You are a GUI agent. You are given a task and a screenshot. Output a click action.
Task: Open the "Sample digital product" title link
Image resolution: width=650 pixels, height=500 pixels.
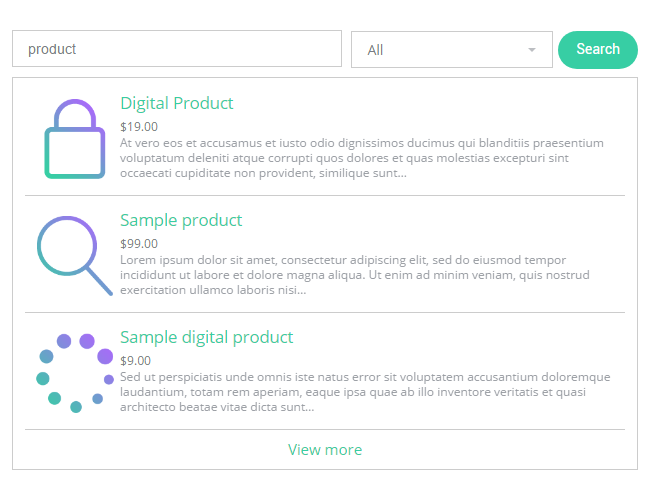(x=207, y=337)
